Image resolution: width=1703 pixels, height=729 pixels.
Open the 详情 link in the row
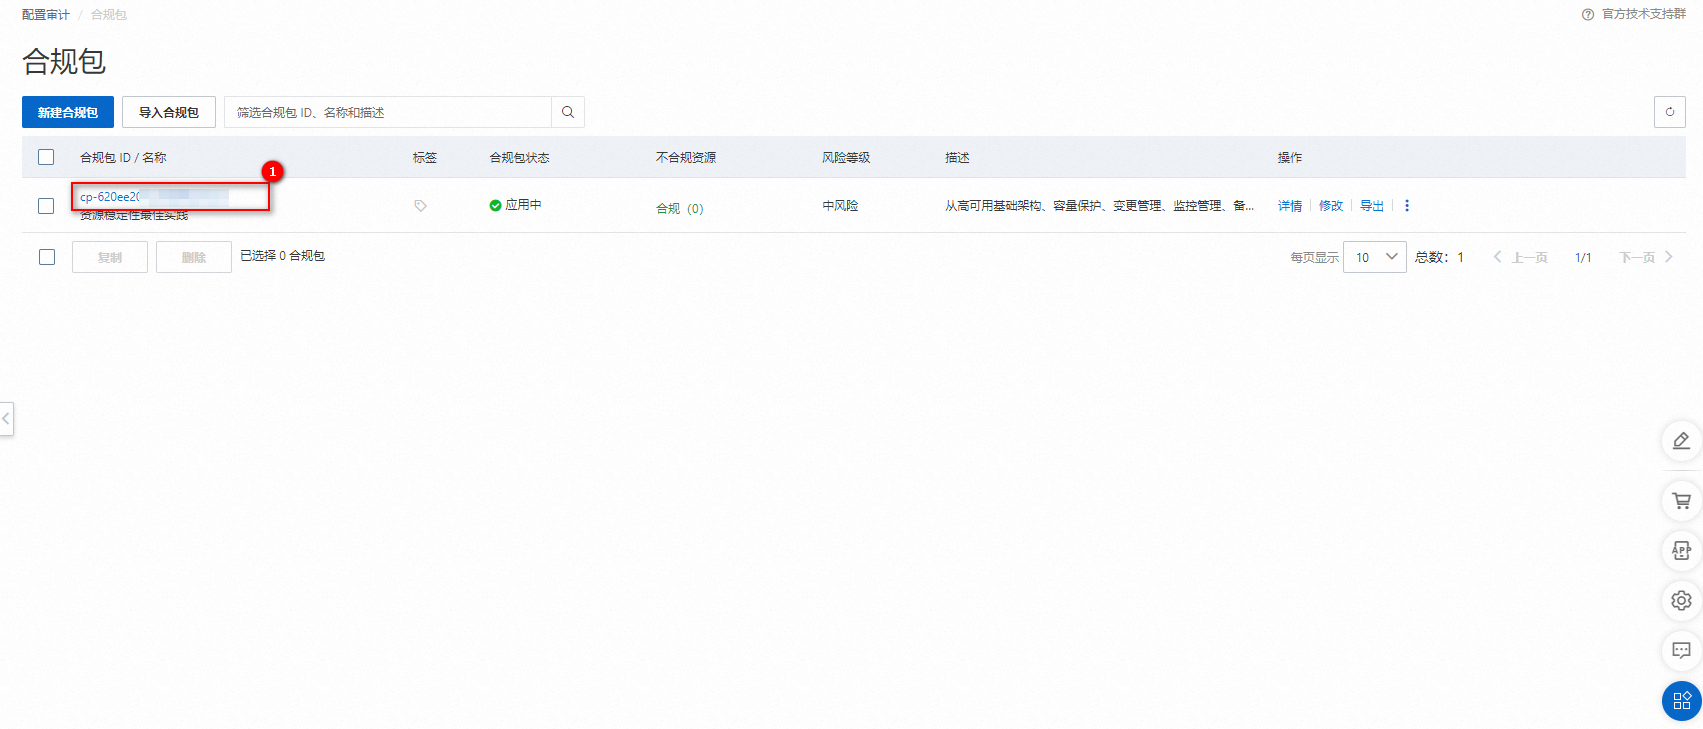click(x=1290, y=206)
